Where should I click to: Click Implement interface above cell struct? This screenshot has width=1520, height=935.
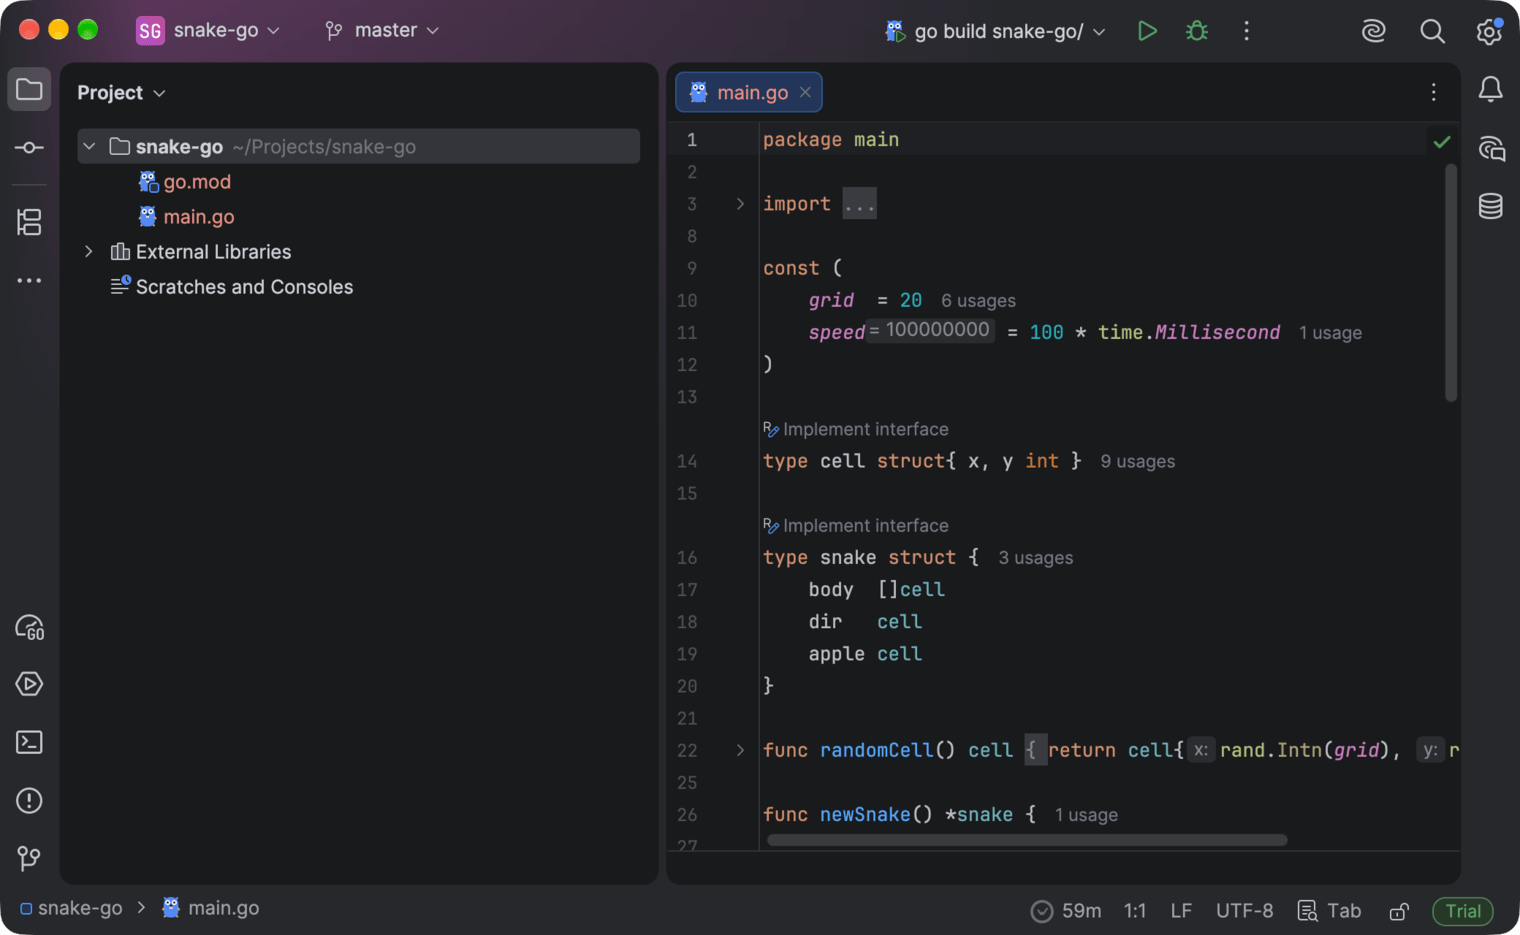click(866, 429)
